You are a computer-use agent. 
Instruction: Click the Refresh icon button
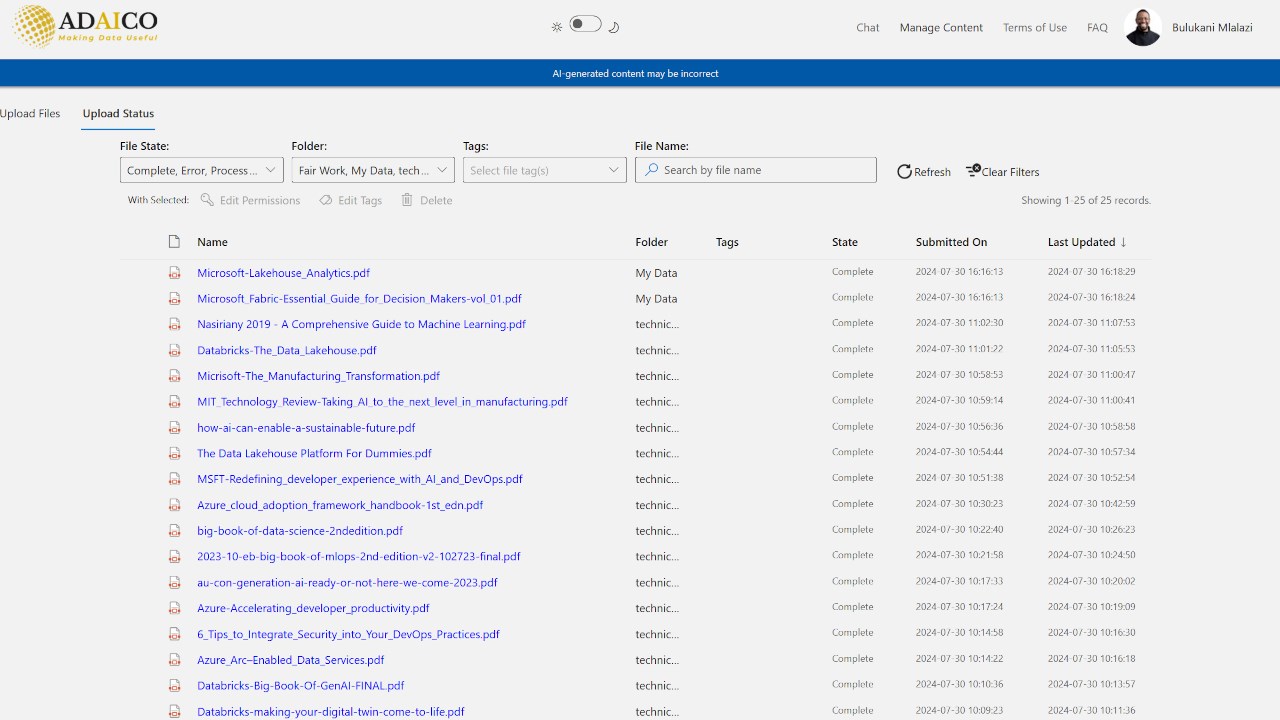coord(904,171)
